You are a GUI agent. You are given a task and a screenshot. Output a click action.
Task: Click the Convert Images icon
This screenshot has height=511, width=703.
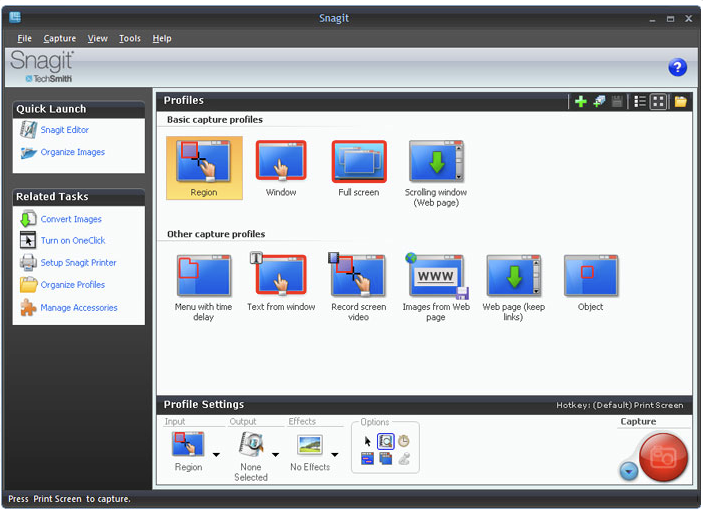point(28,219)
